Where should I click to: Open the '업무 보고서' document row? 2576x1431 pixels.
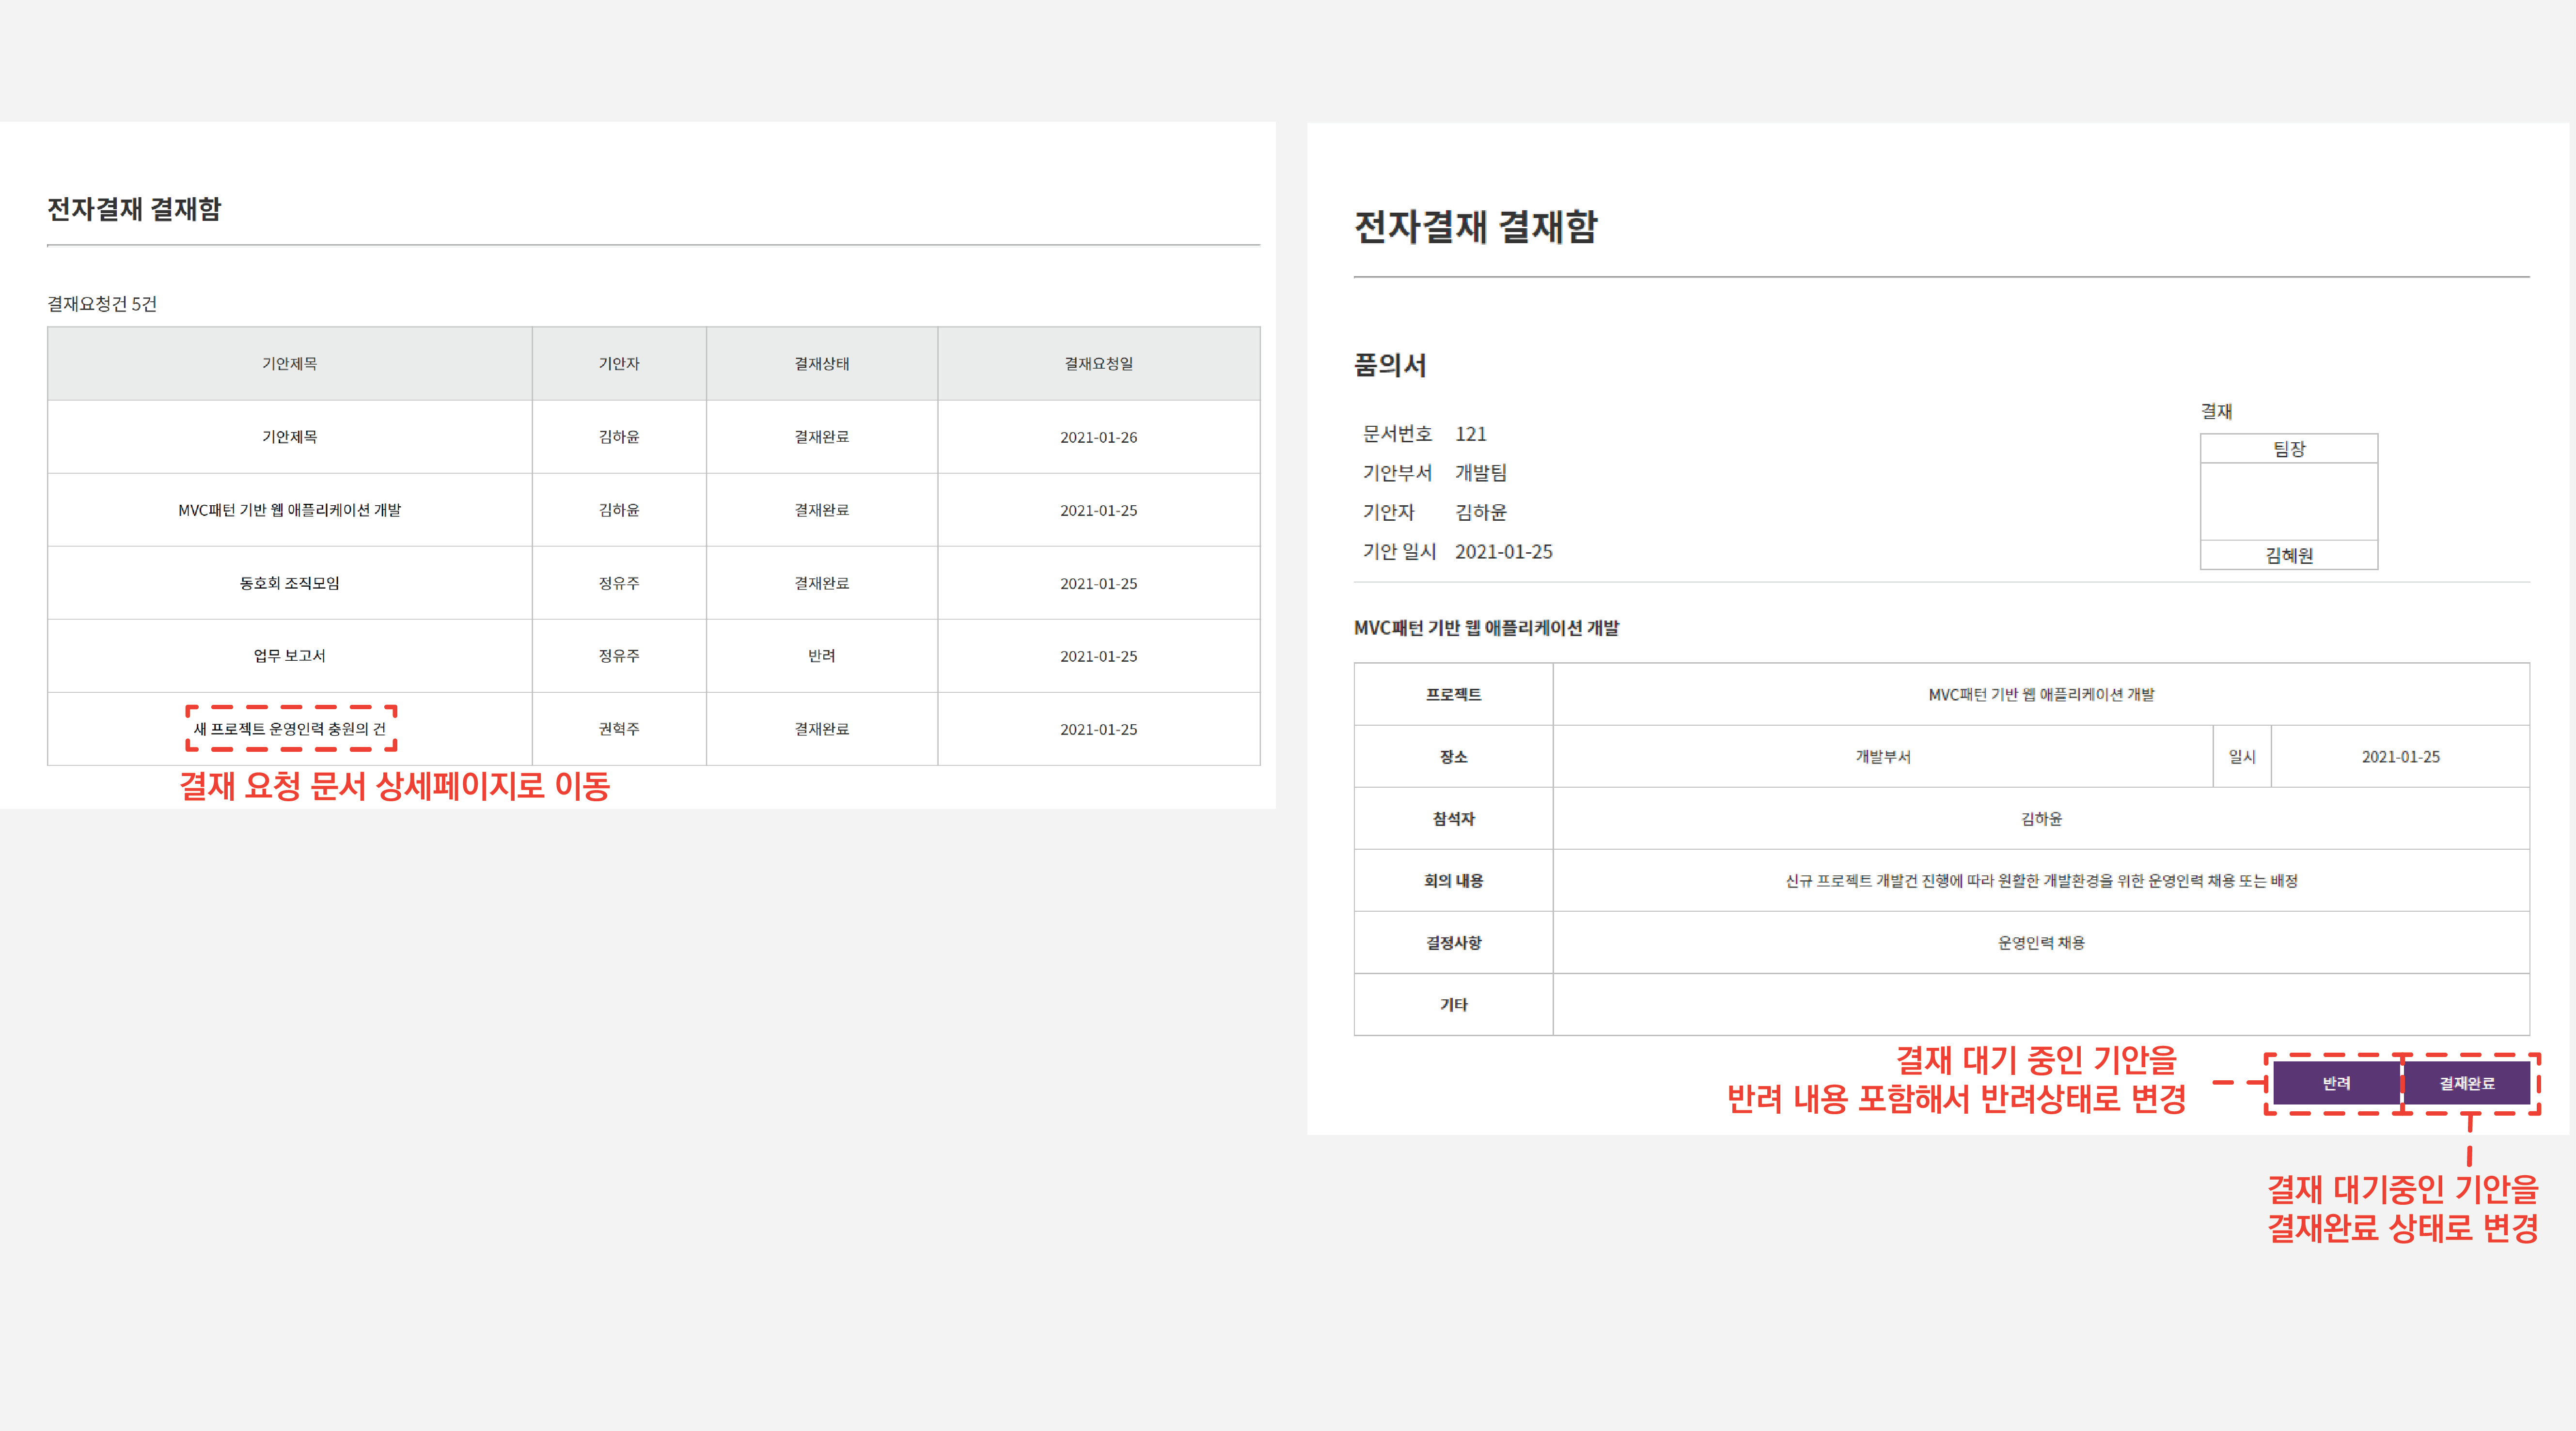pos(290,656)
